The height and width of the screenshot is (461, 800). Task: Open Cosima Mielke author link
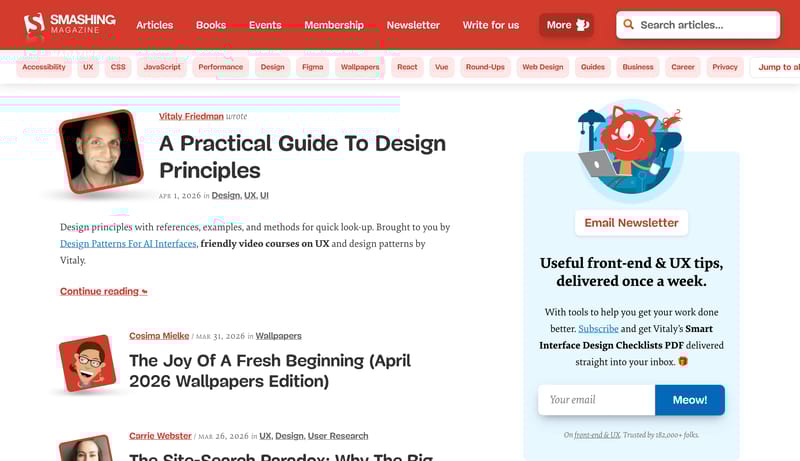click(159, 336)
